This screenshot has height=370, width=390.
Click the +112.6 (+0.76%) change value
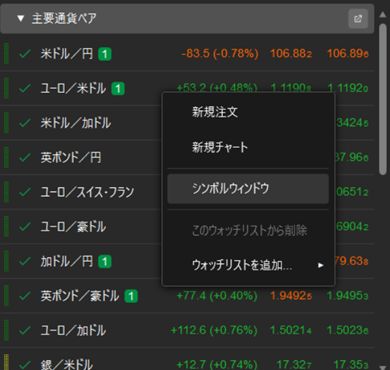(x=214, y=330)
